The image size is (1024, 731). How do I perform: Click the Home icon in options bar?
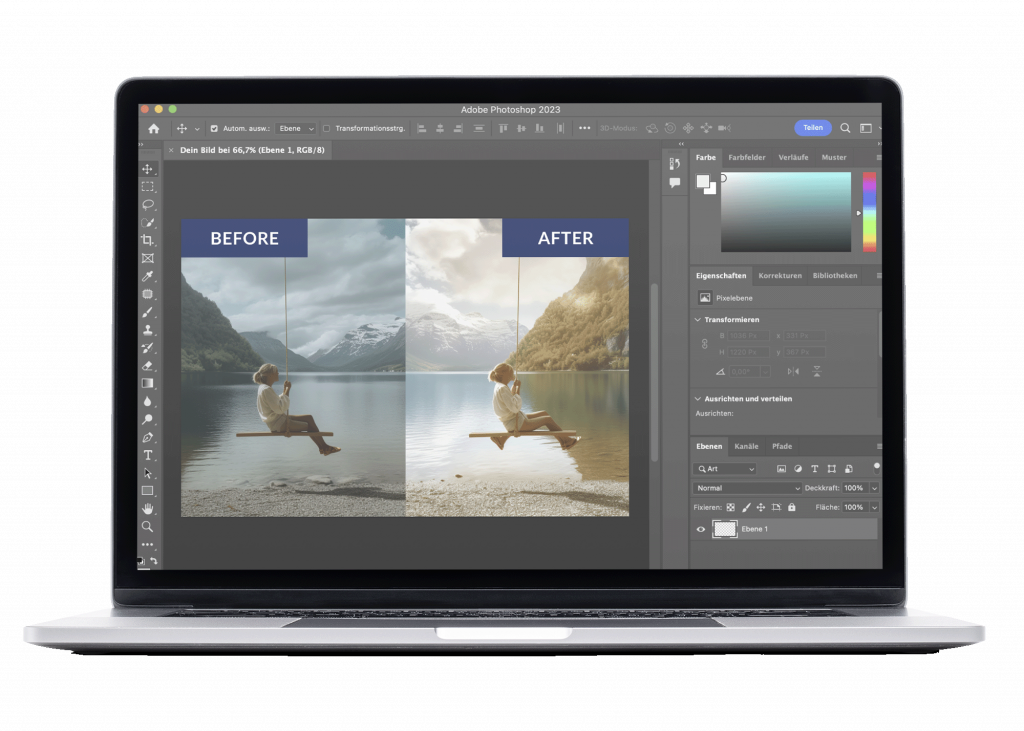pos(154,129)
